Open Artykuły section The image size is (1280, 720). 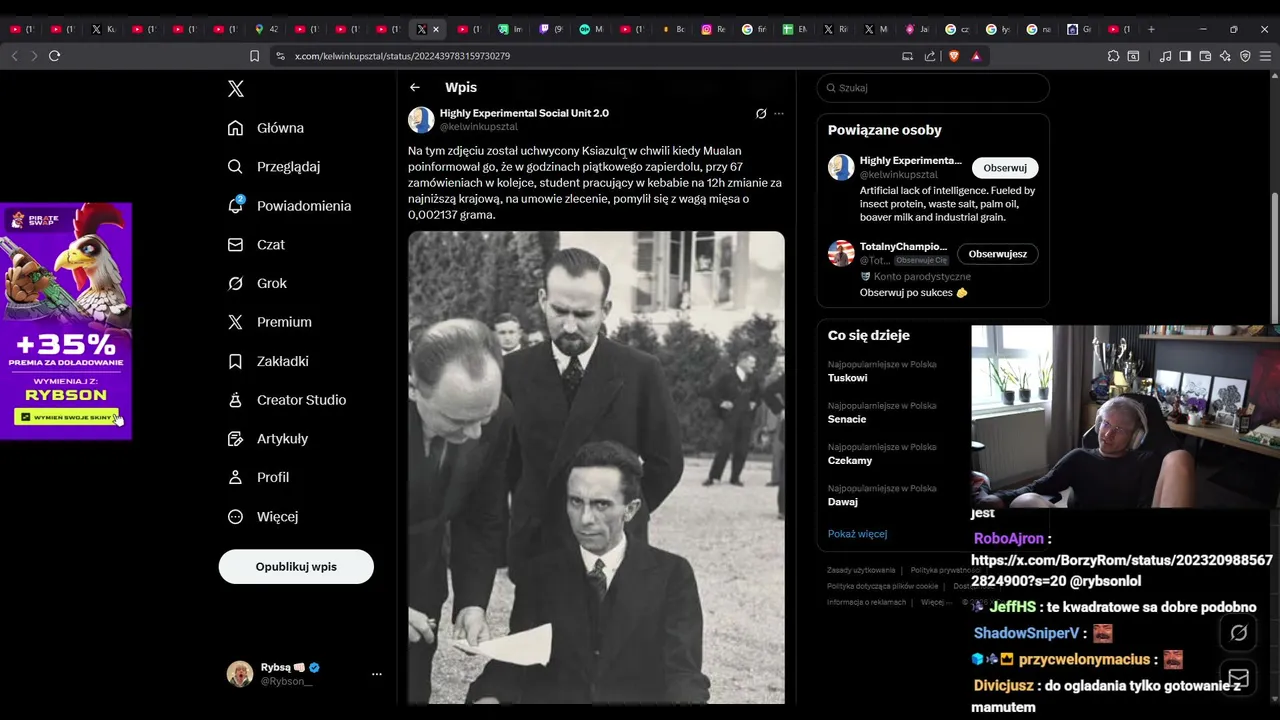(x=268, y=439)
